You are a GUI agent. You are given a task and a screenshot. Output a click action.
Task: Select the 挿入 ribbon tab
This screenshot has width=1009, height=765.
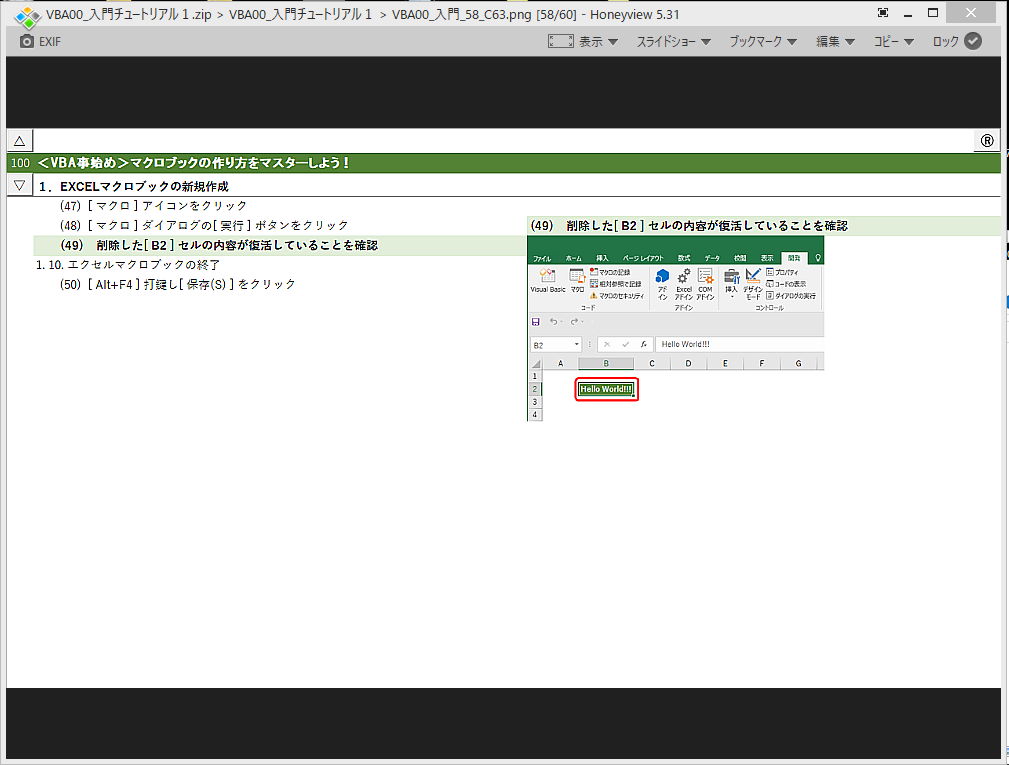pyautogui.click(x=602, y=258)
